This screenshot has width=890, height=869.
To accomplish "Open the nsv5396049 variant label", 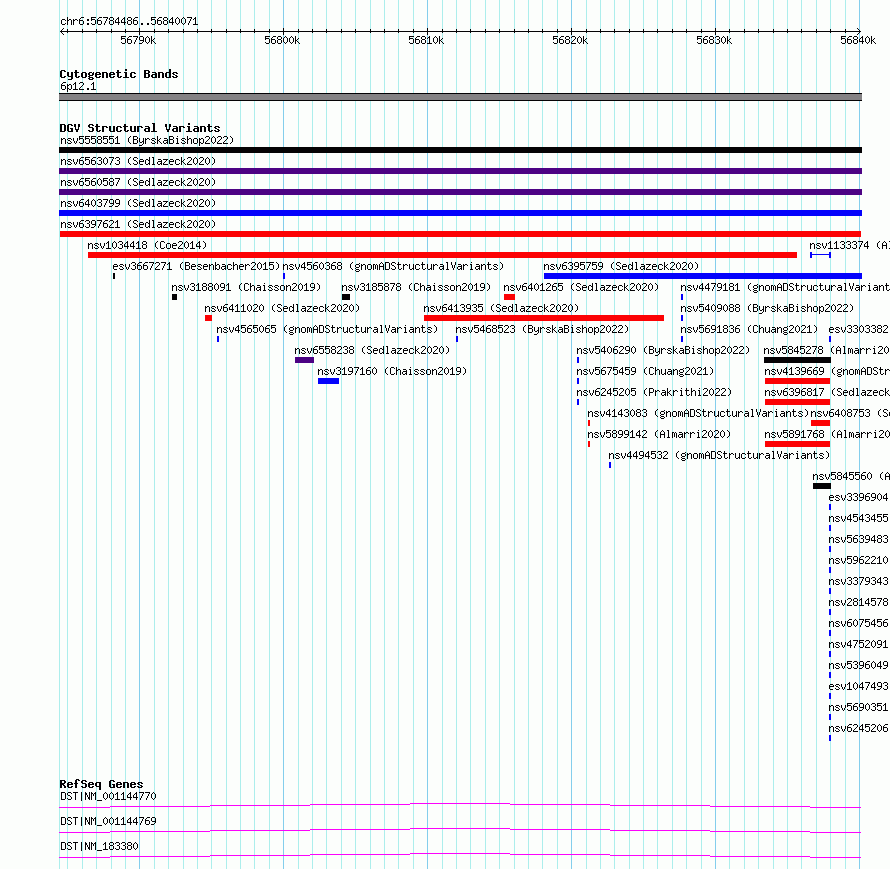I will tap(858, 665).
